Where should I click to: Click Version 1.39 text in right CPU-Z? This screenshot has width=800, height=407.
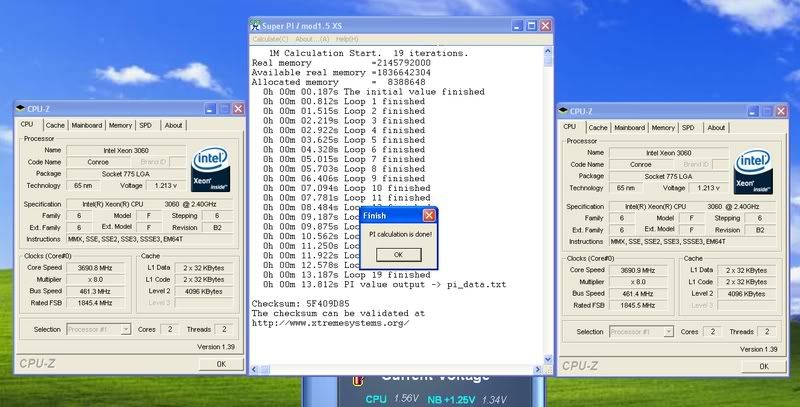pyautogui.click(x=759, y=349)
